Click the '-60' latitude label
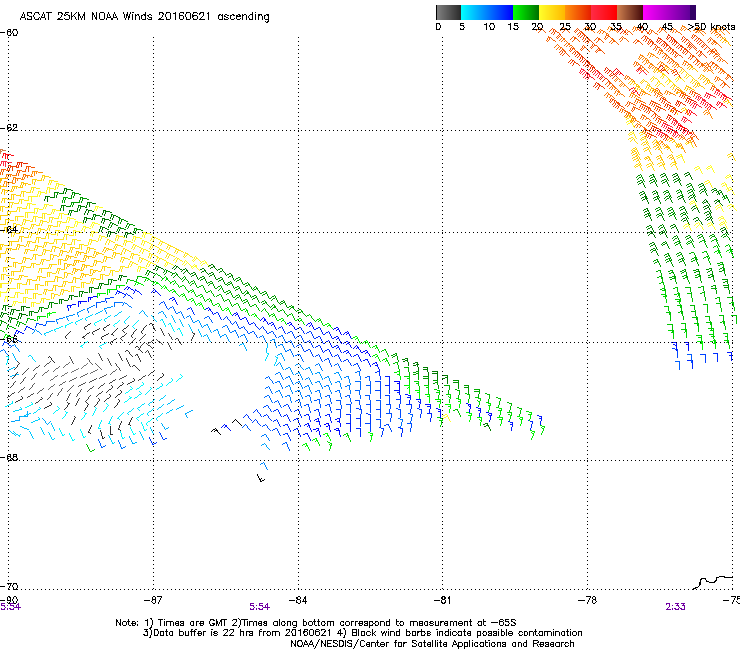 coord(9,33)
